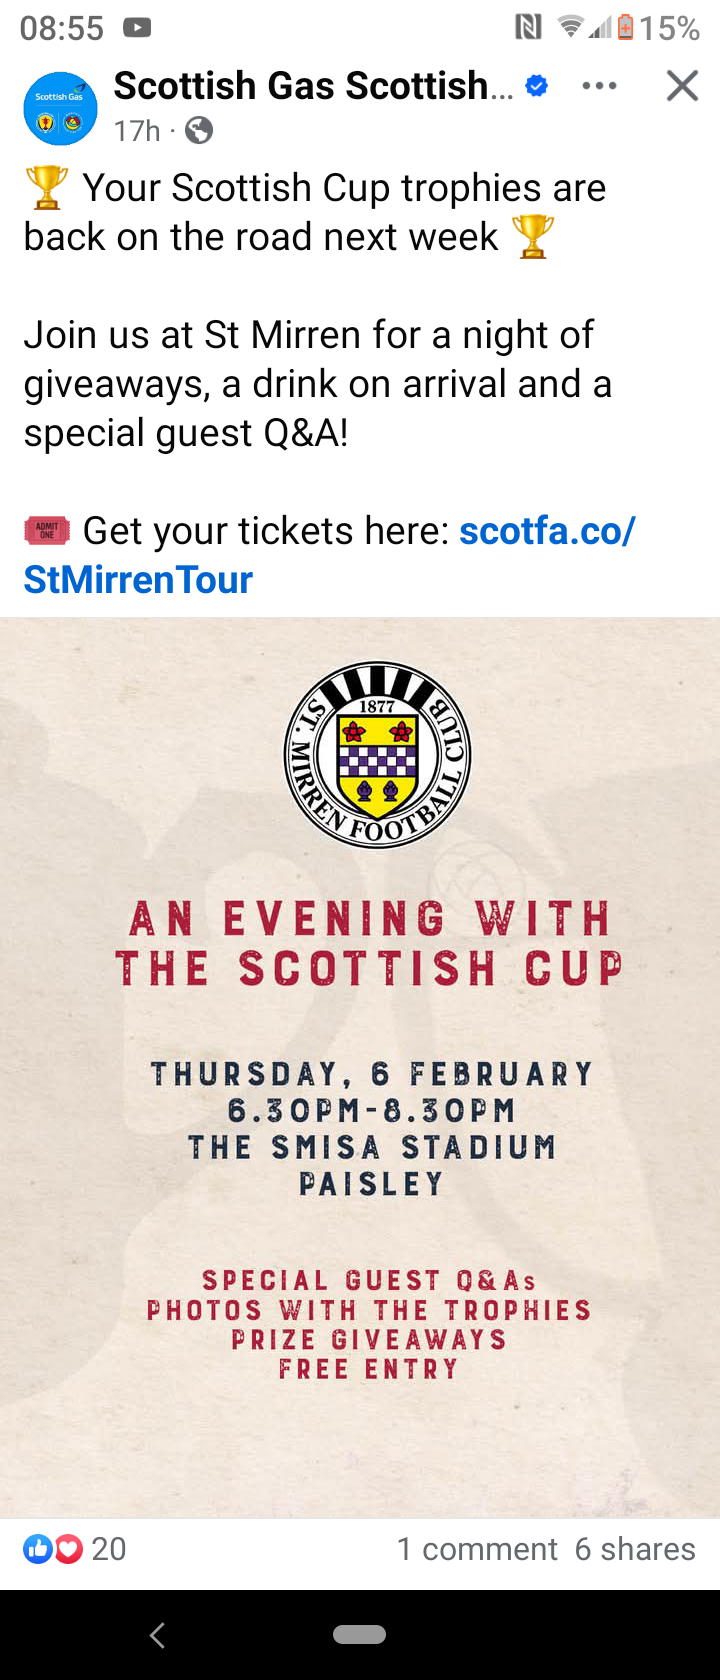Open the three-dot post options menu
Screen dimensions: 720x1680
599,87
